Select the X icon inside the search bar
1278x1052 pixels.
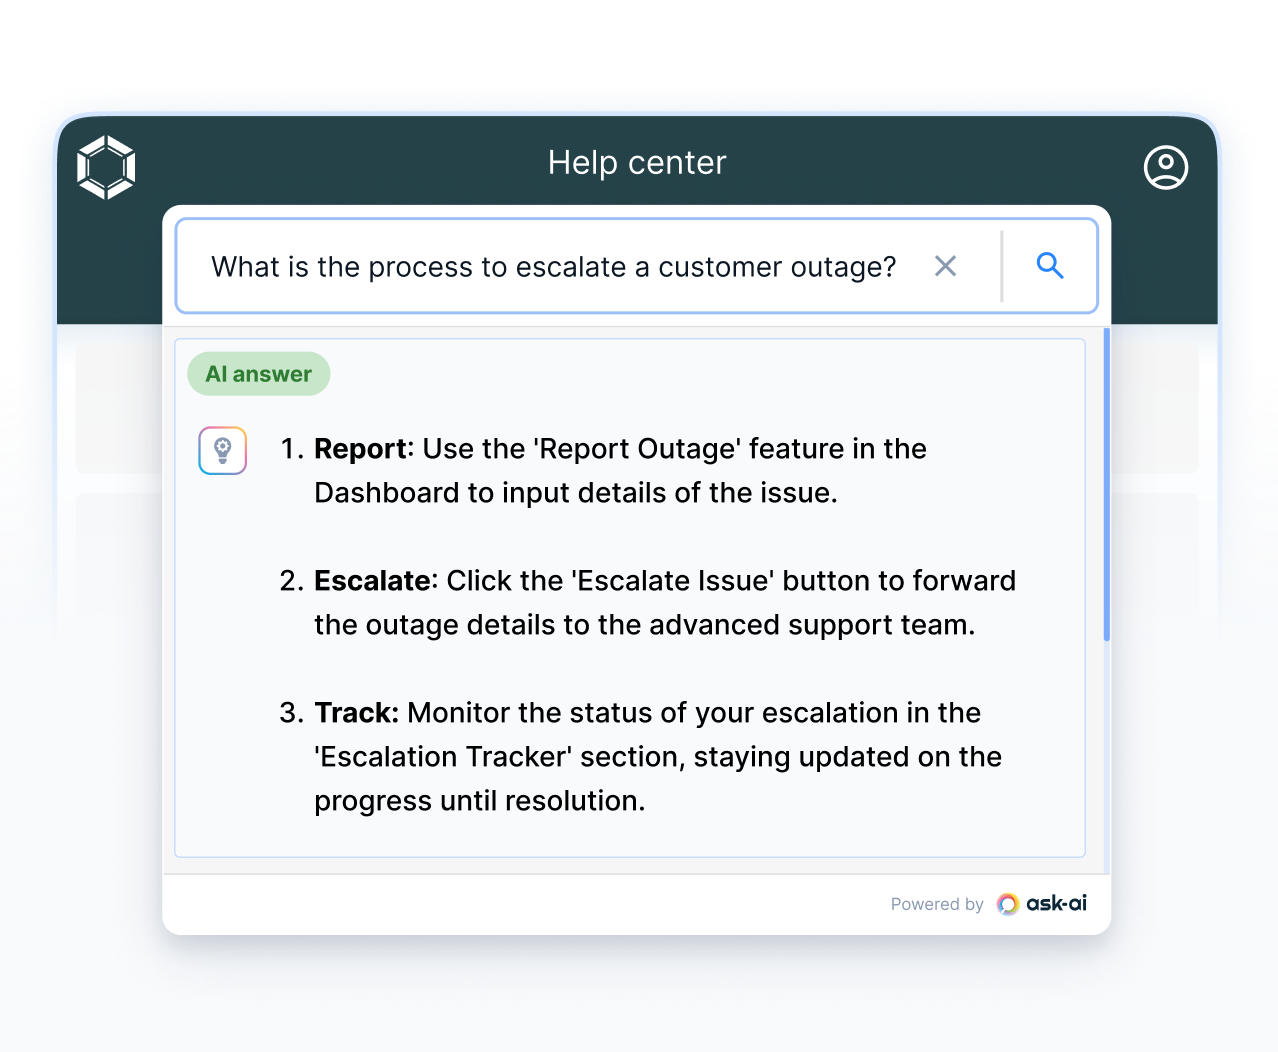pos(945,266)
